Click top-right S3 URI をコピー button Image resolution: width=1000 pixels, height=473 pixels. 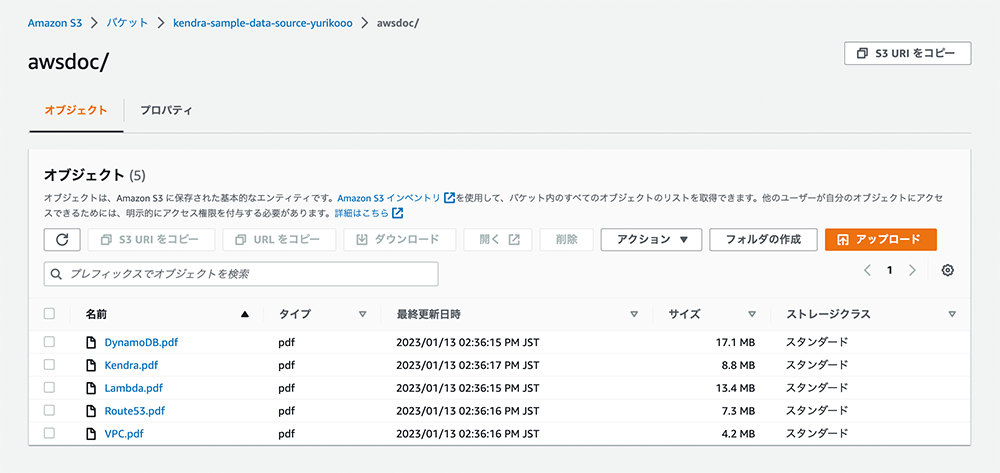click(x=908, y=54)
